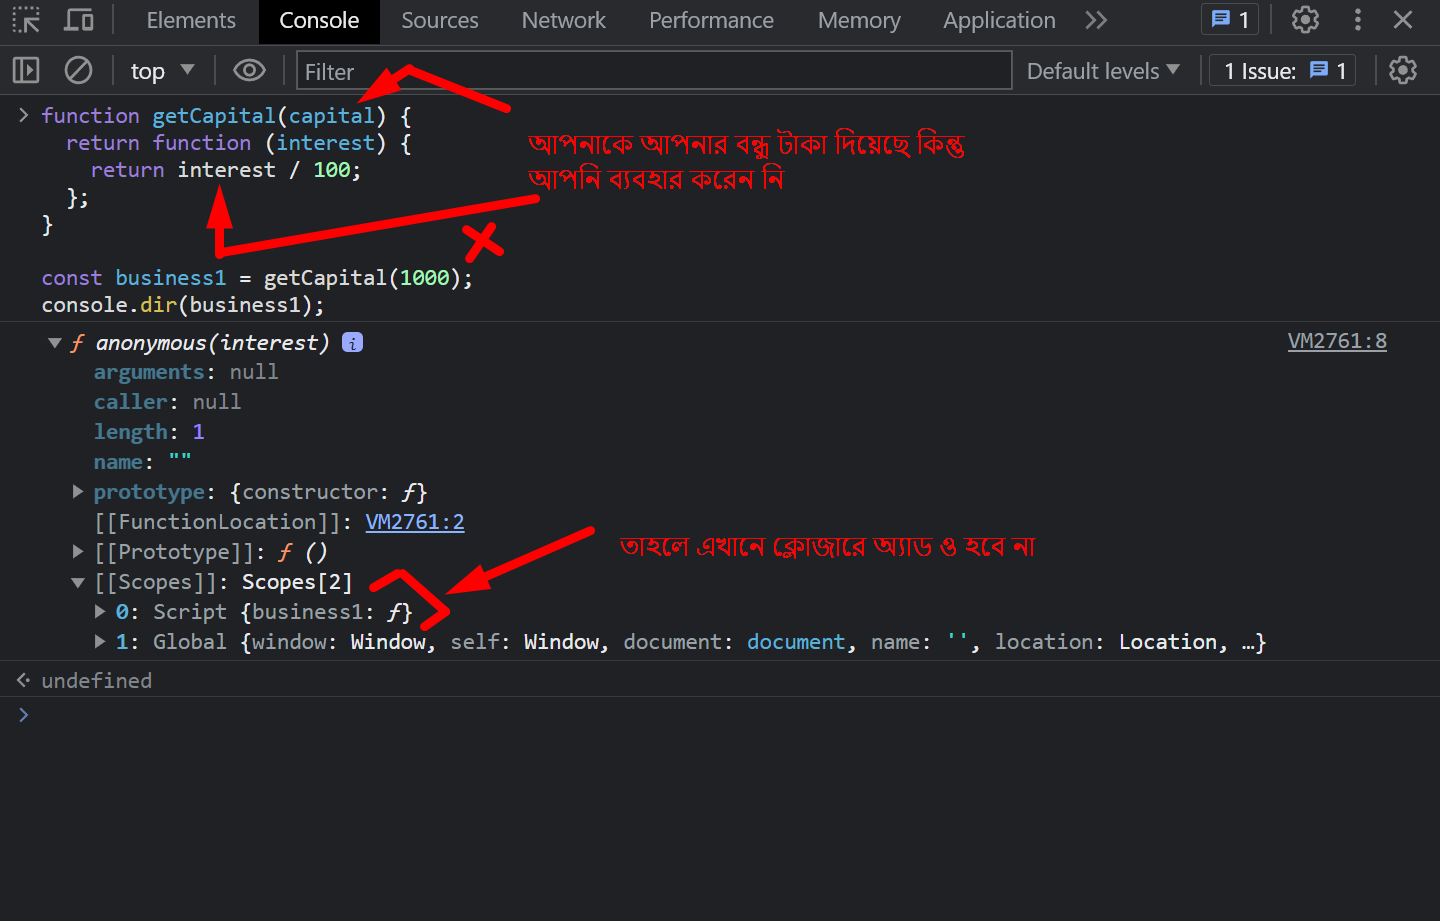Click the info icon beside anonymous(interest)
1440x921 pixels.
[352, 342]
